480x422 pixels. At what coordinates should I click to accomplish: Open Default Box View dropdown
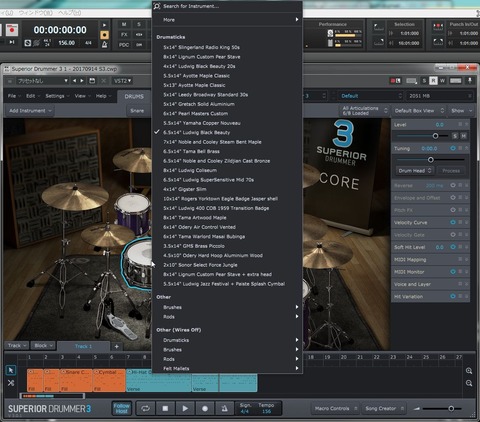(418, 111)
